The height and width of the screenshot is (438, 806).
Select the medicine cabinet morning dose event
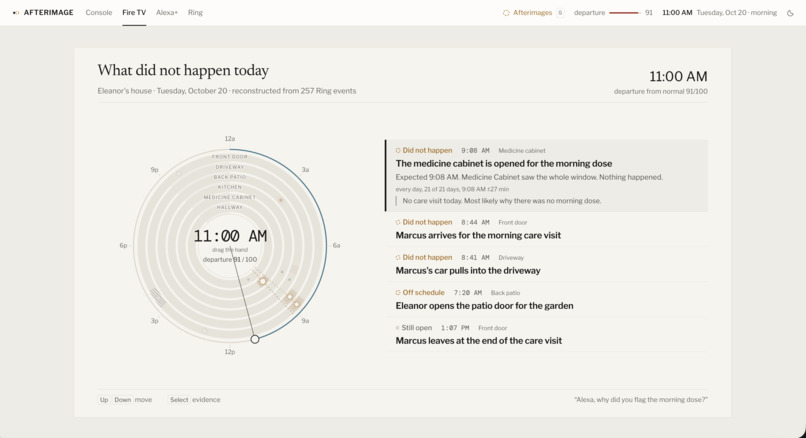pos(546,176)
